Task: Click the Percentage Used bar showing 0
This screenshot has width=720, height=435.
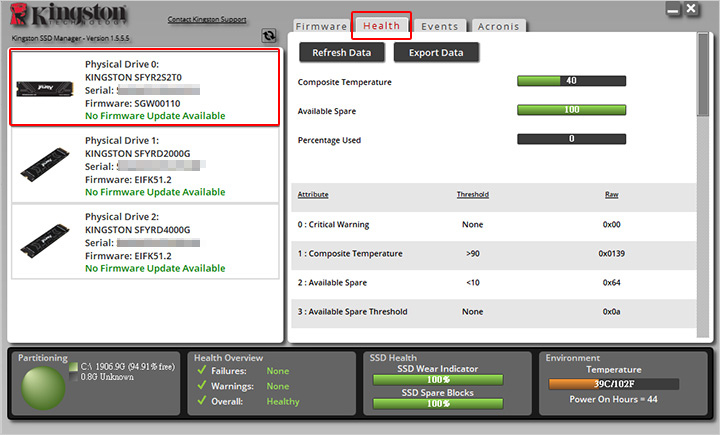Action: (572, 139)
